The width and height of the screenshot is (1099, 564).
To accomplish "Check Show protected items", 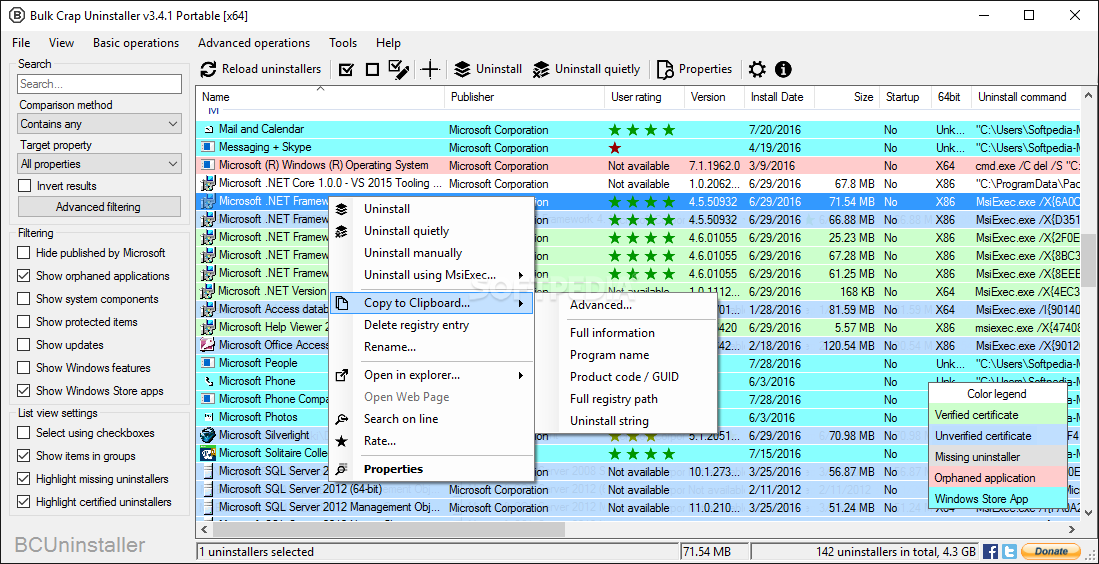I will pyautogui.click(x=24, y=322).
